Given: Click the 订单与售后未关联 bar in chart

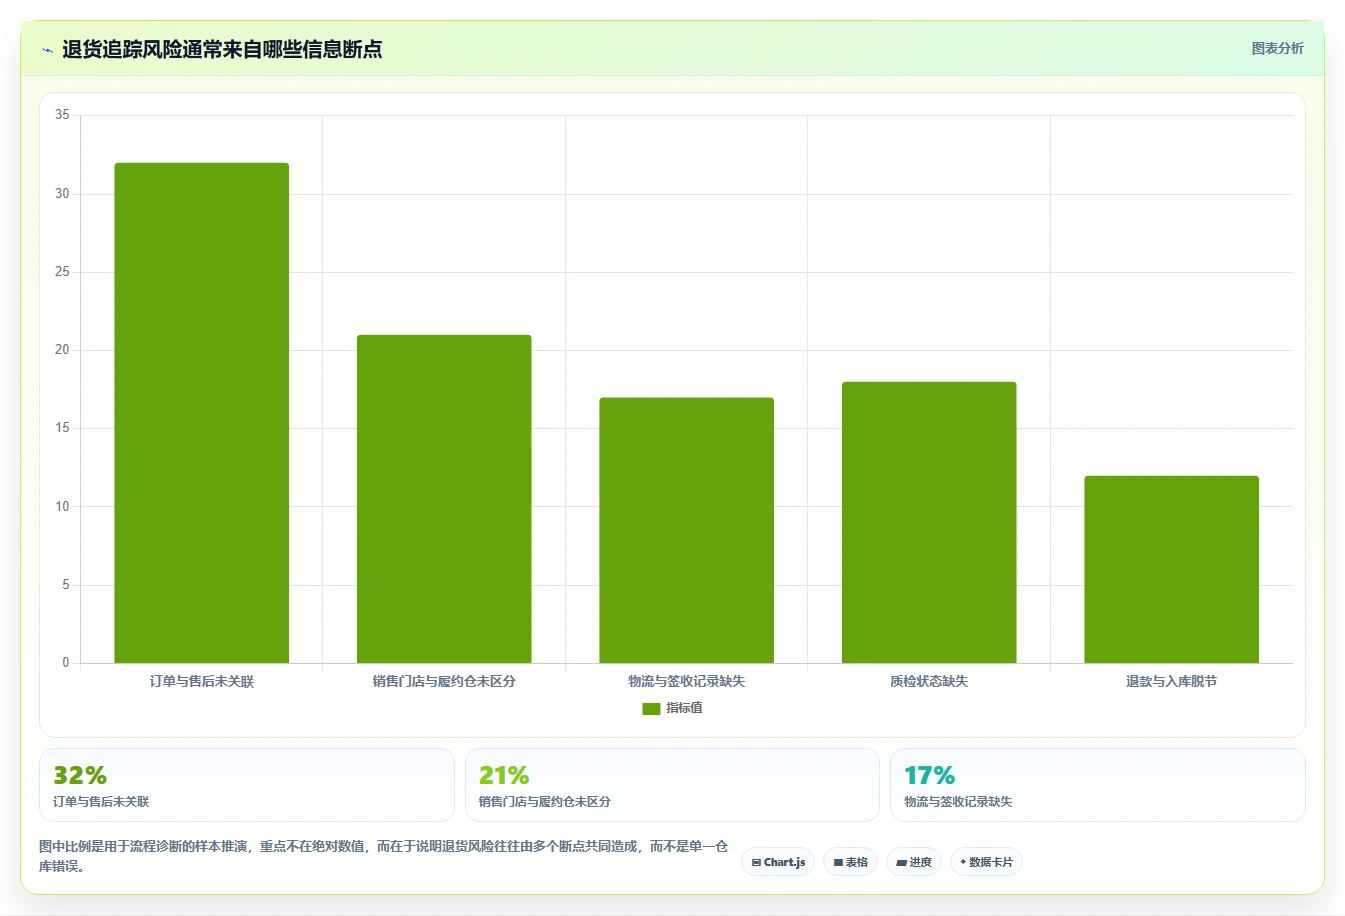Looking at the screenshot, I should click(x=201, y=413).
